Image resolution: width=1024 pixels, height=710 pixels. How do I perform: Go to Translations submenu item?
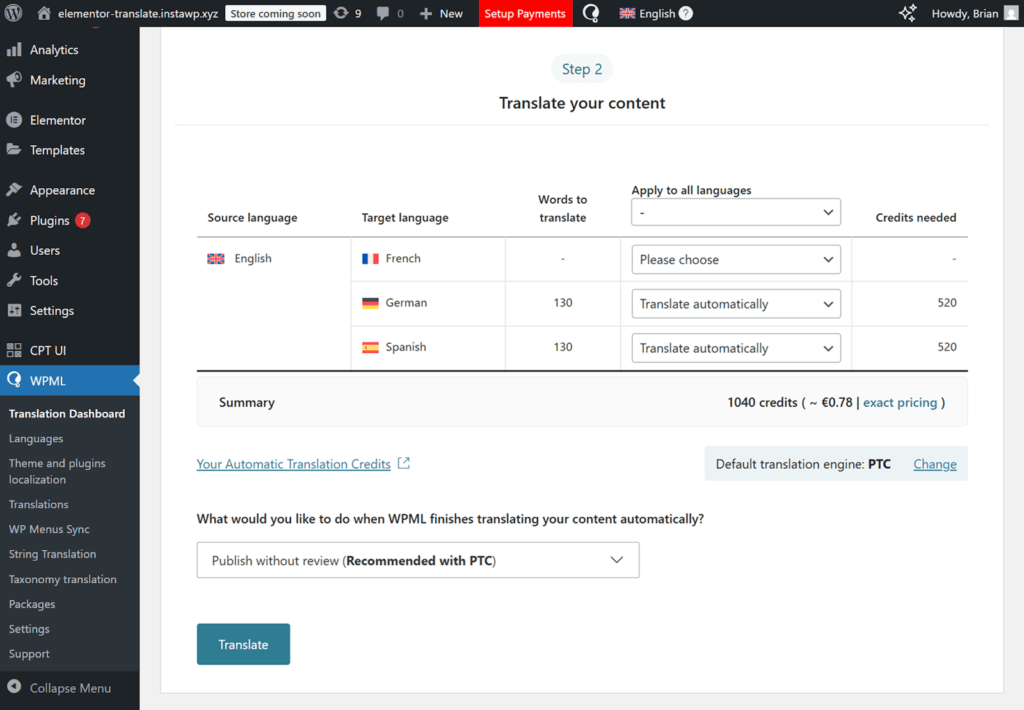(x=39, y=504)
